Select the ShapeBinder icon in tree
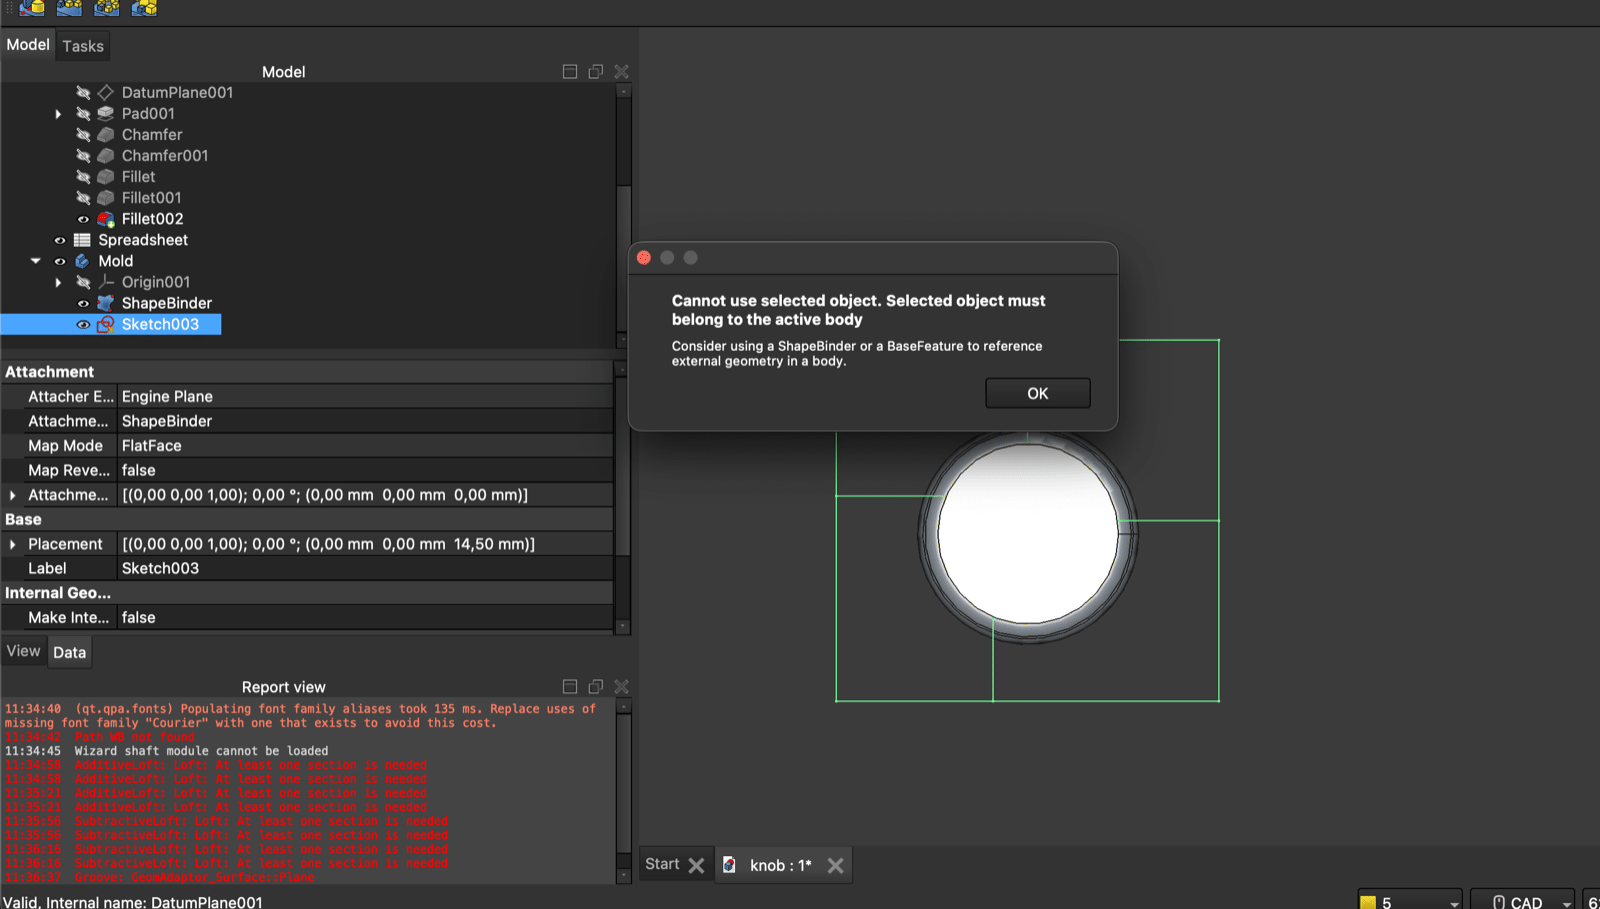The width and height of the screenshot is (1600, 909). (106, 303)
